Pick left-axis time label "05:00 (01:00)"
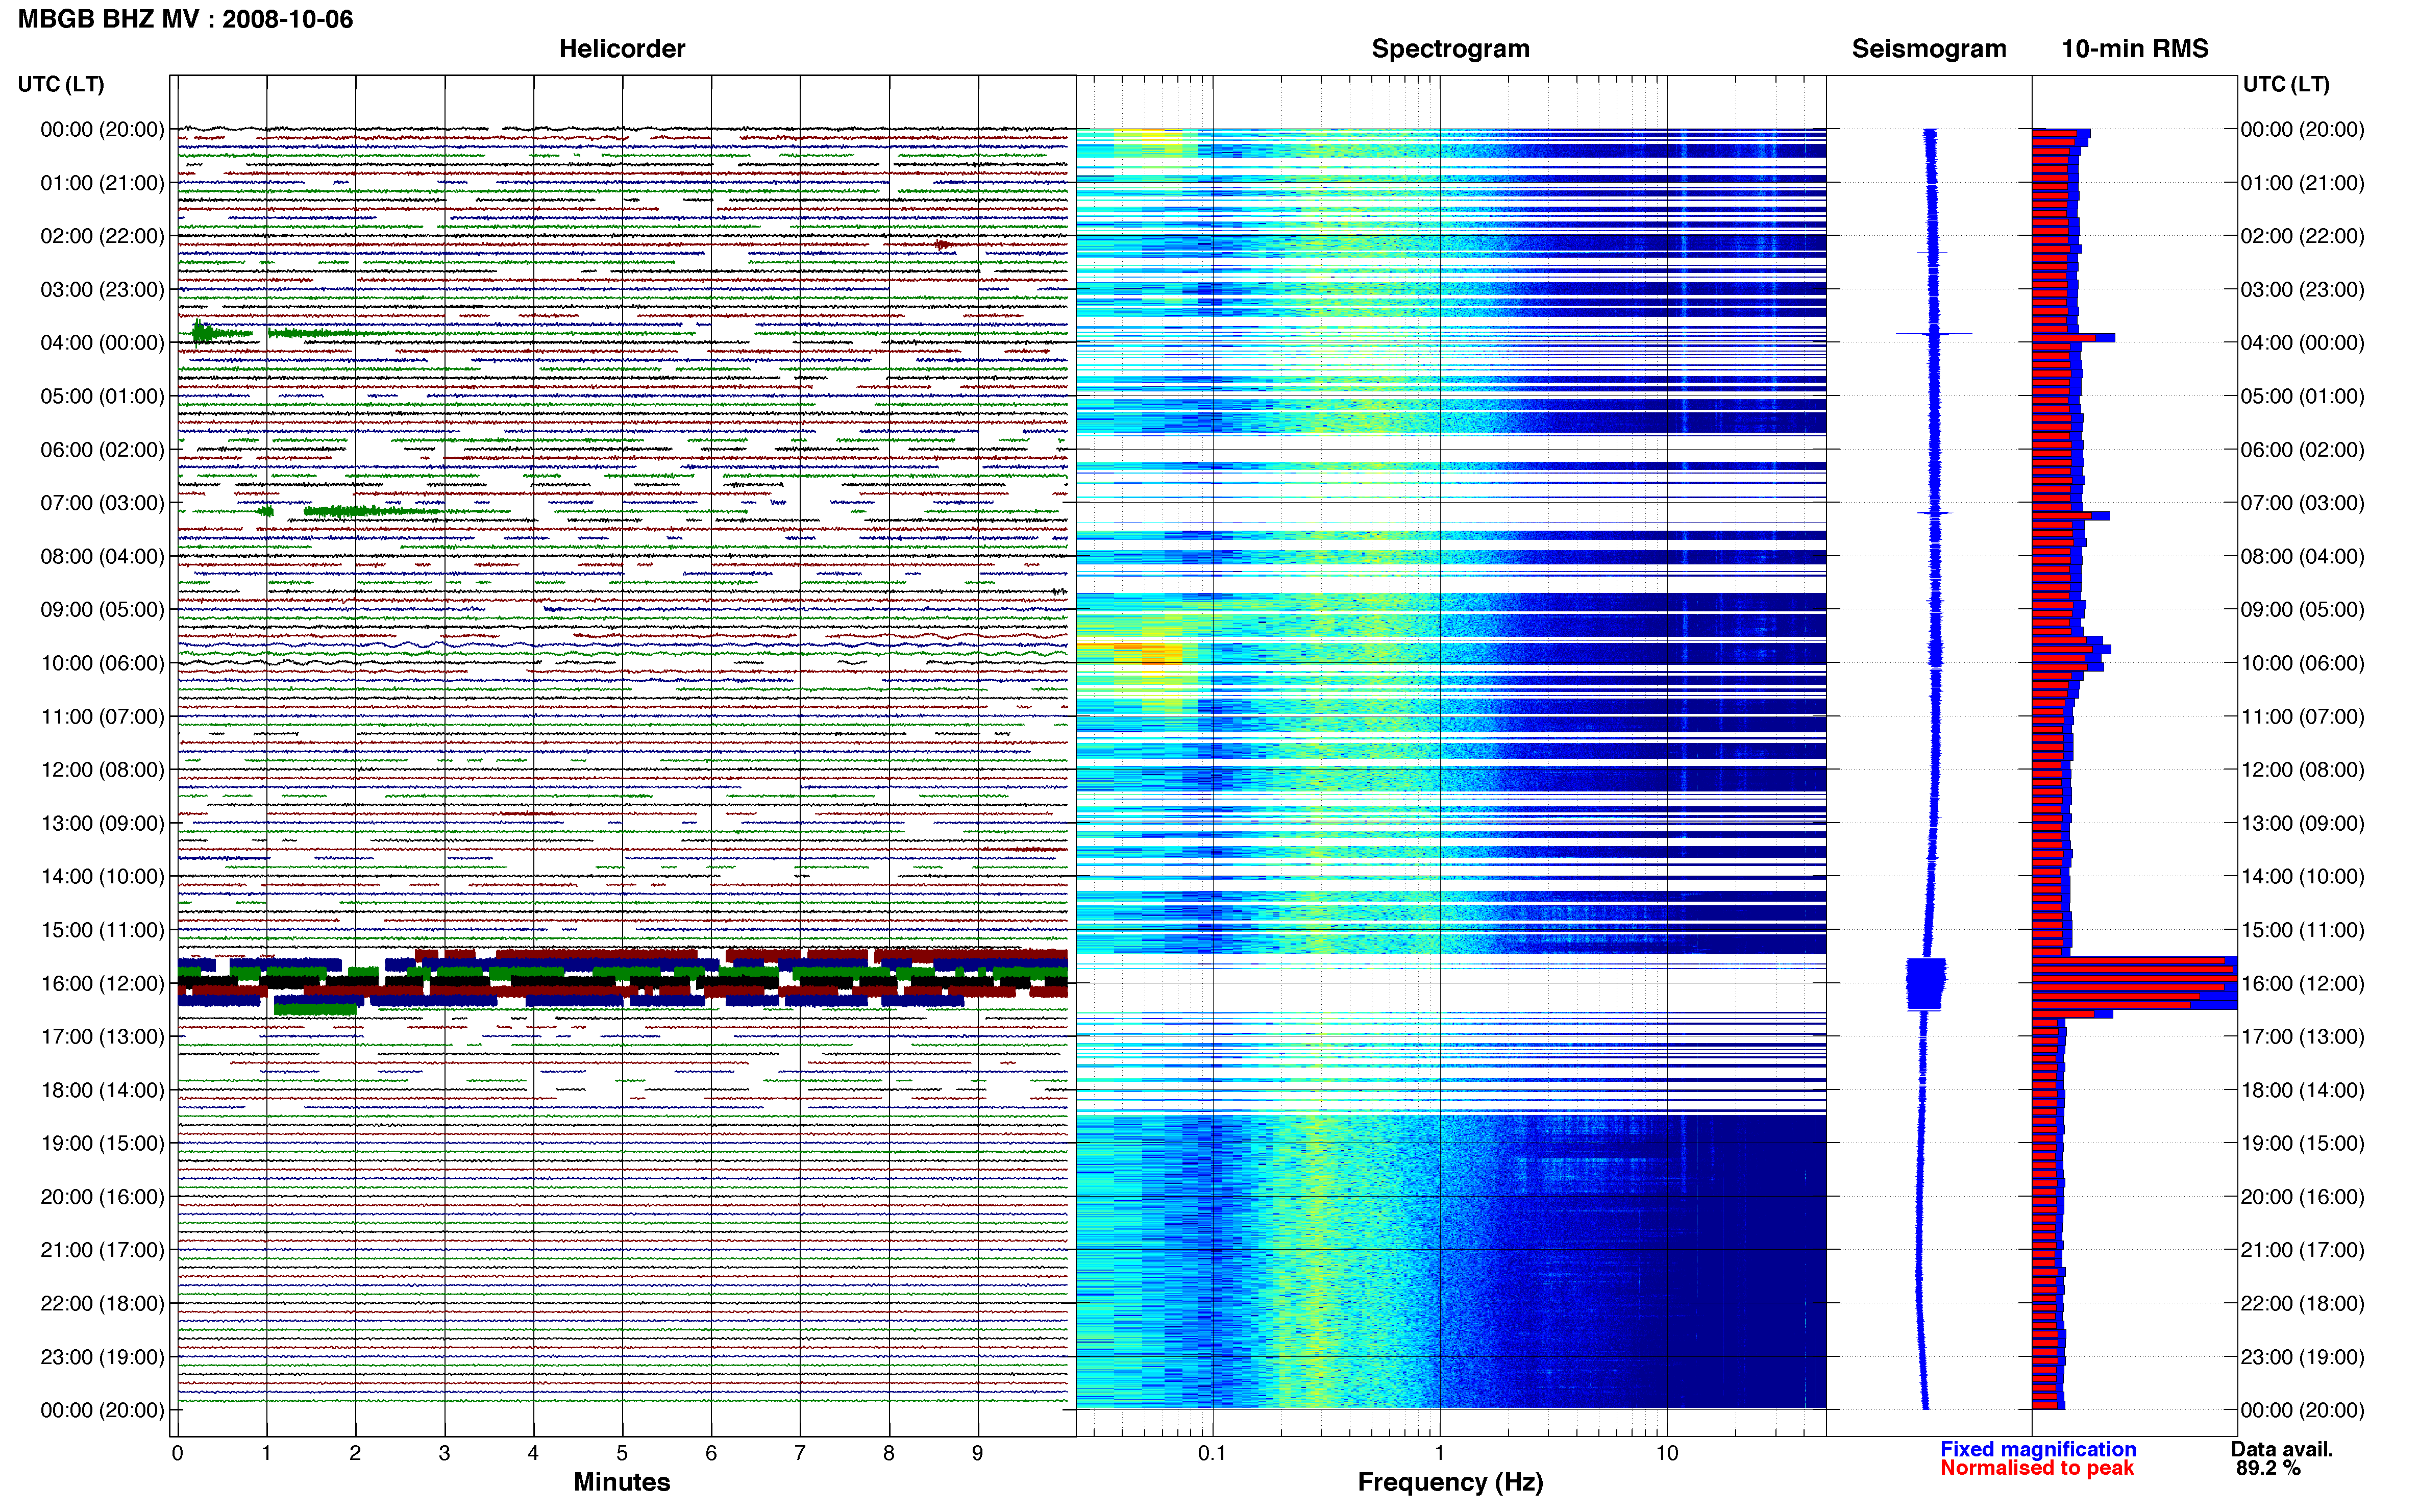The height and width of the screenshot is (1512, 2419). tap(102, 396)
